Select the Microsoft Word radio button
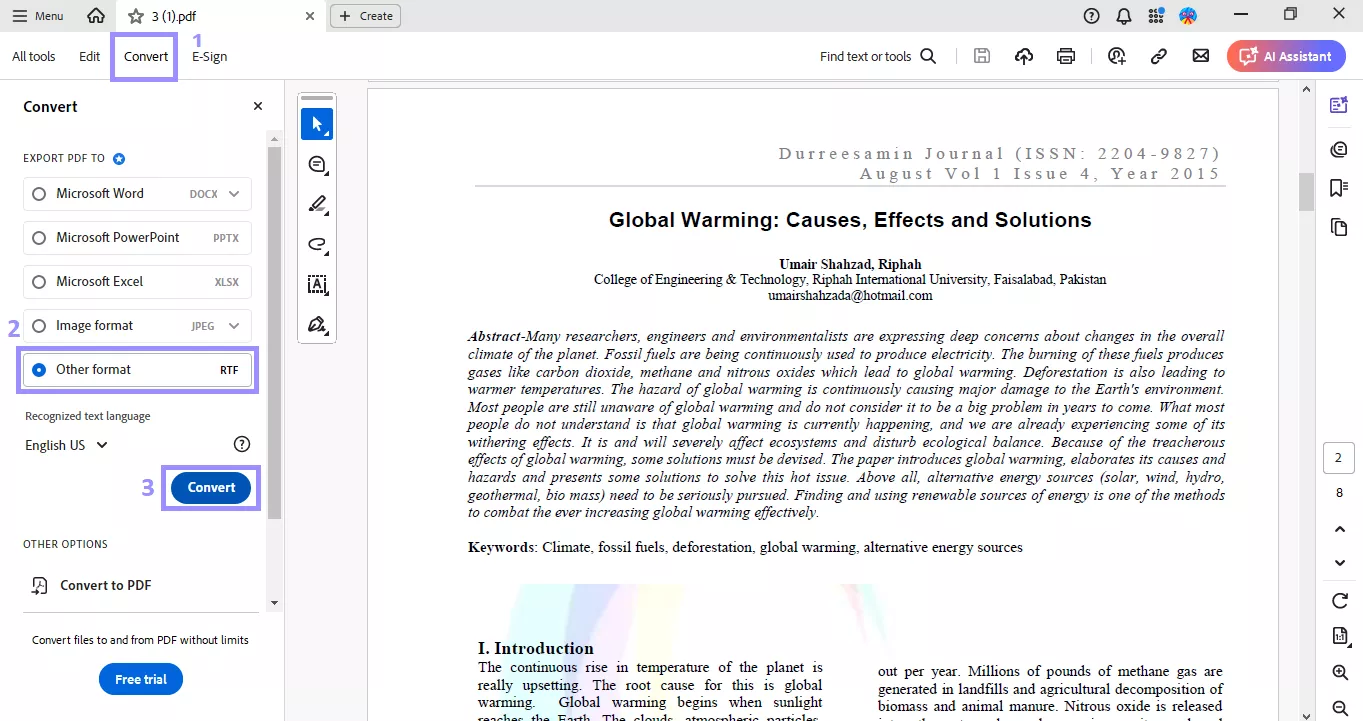 coord(39,194)
